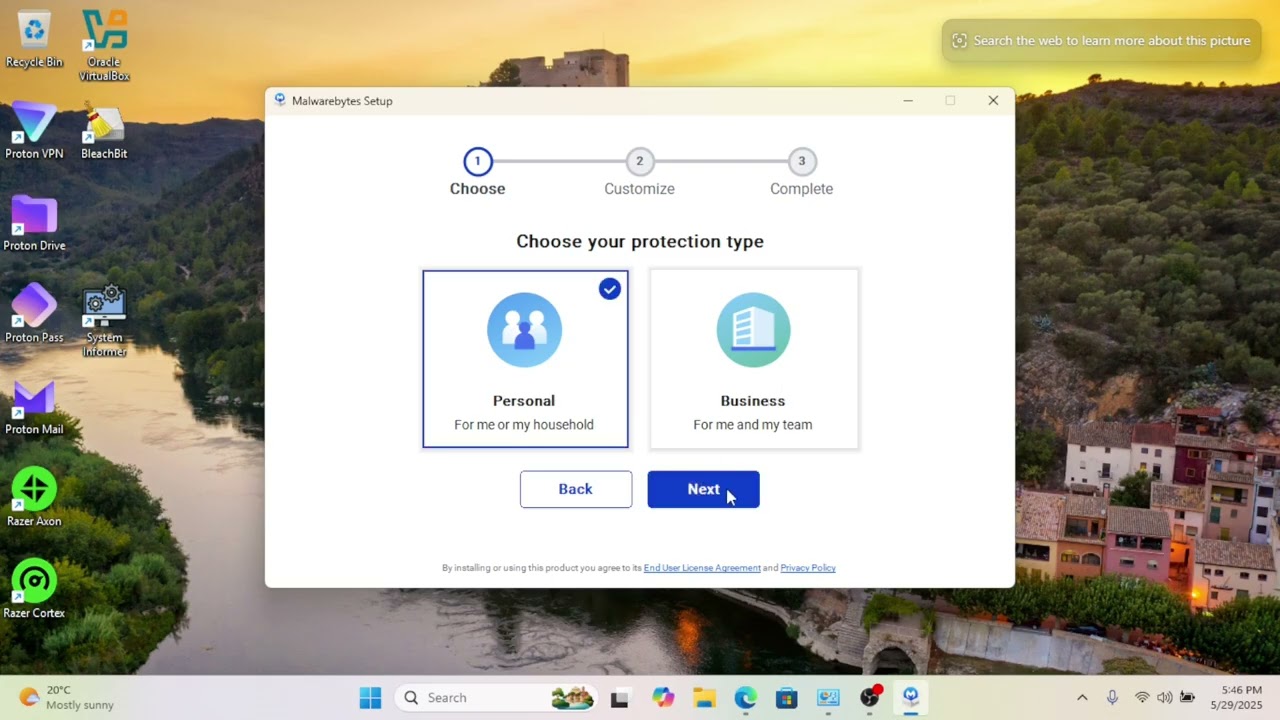Select the Proton VPN desktop shortcut
Screen dimensions: 1280x720
point(34,130)
